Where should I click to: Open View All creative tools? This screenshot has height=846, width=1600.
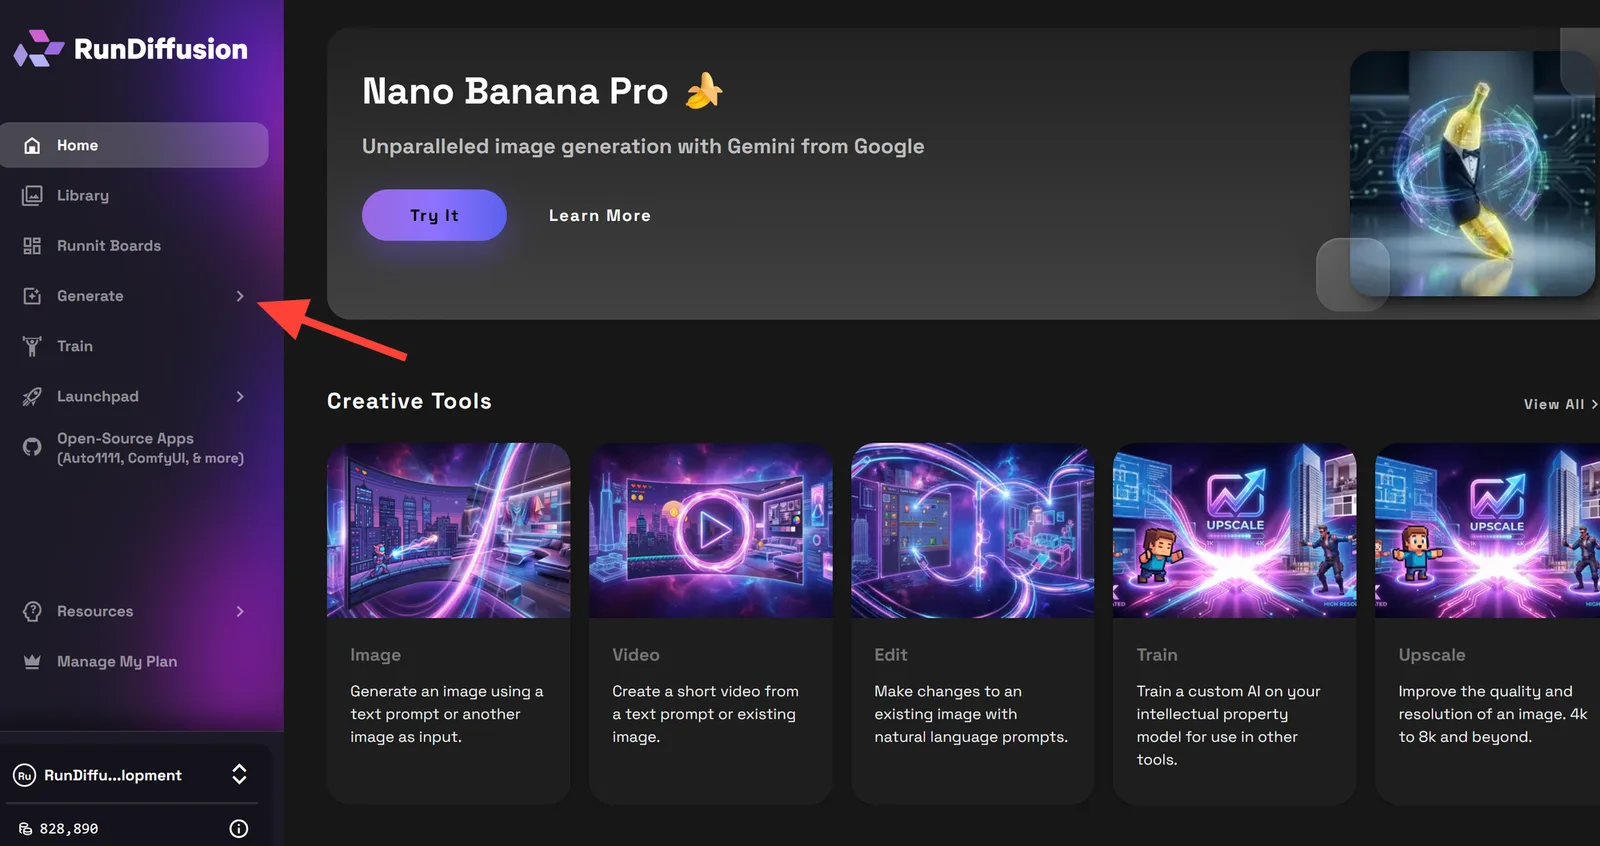click(1560, 404)
